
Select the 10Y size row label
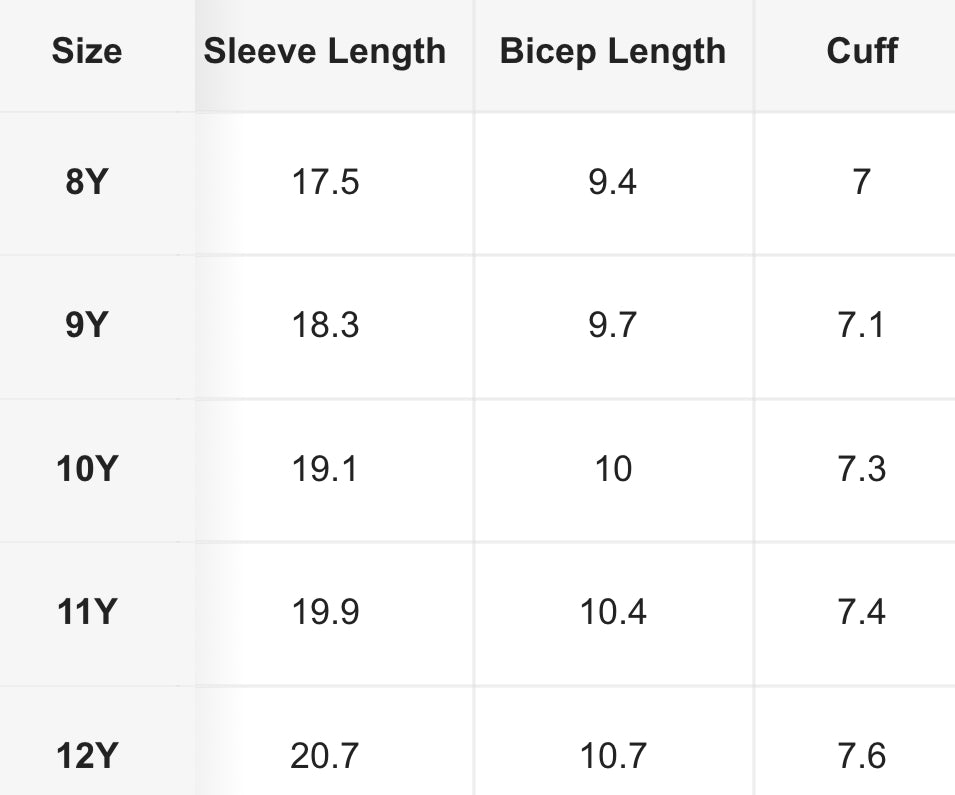pos(87,469)
